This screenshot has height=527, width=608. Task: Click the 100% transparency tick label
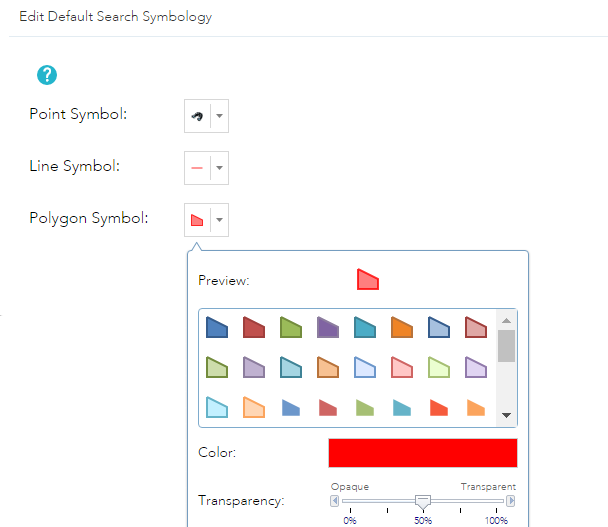point(496,520)
